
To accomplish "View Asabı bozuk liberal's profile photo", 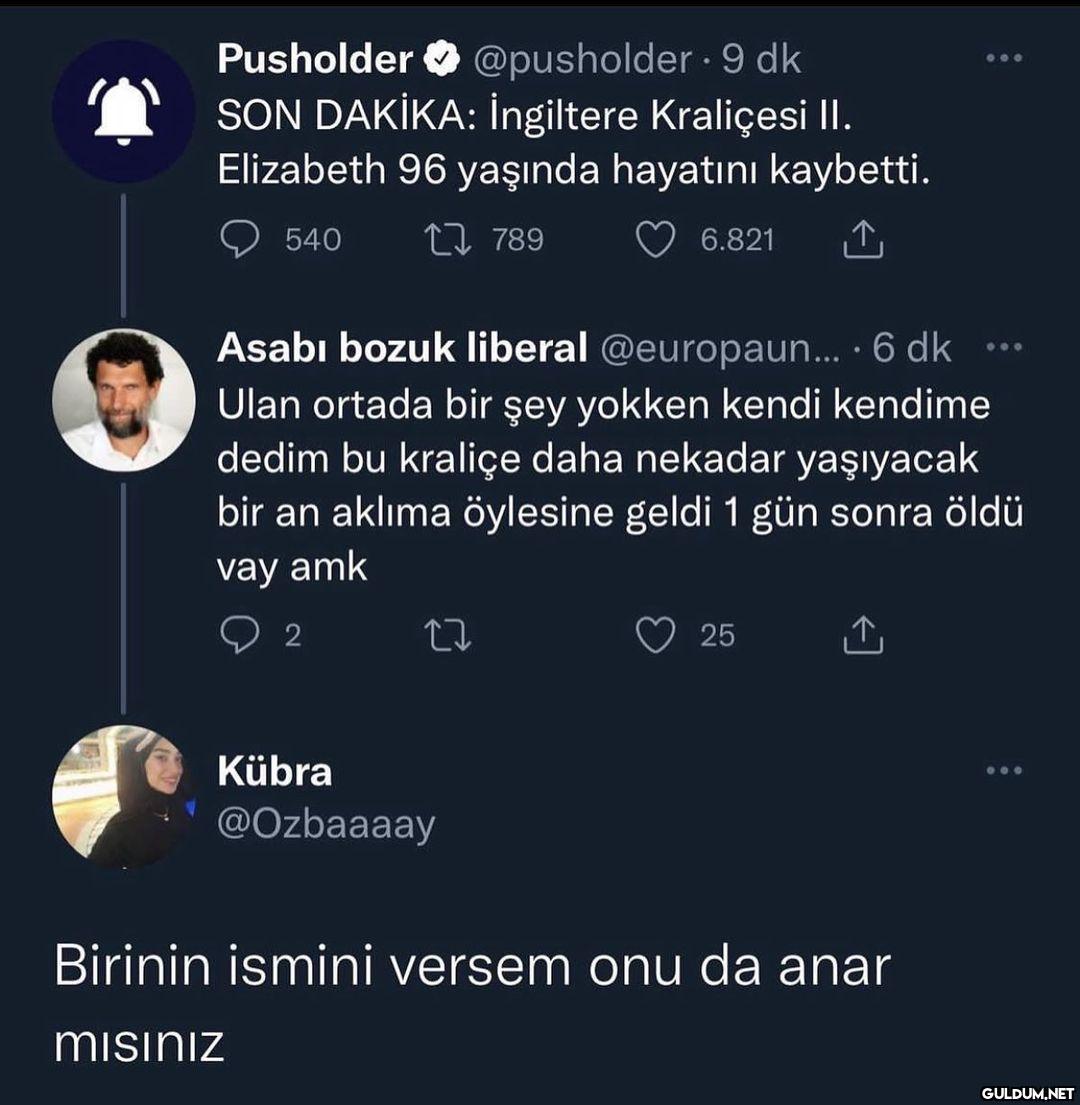I will [123, 400].
